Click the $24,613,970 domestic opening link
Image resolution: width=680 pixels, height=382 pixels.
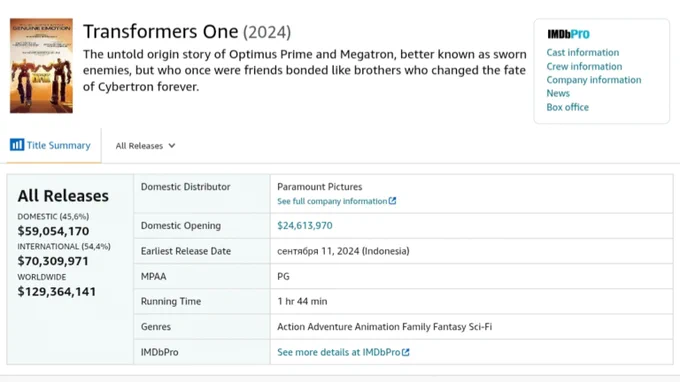(x=305, y=225)
